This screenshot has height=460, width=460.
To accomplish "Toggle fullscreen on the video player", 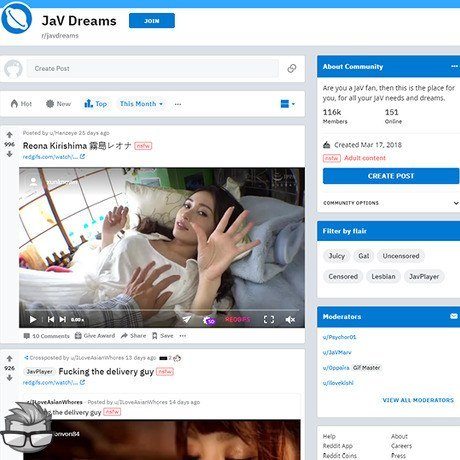I will 269,319.
